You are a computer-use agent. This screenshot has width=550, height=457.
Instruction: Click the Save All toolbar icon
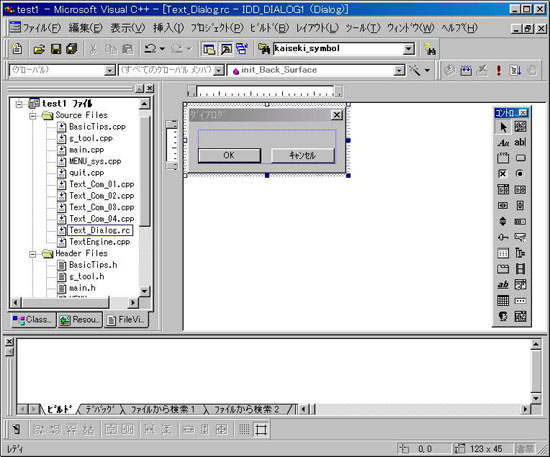[72, 49]
